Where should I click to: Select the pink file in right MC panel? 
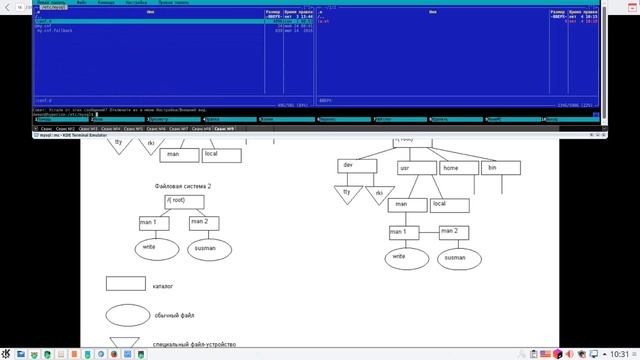tap(324, 21)
